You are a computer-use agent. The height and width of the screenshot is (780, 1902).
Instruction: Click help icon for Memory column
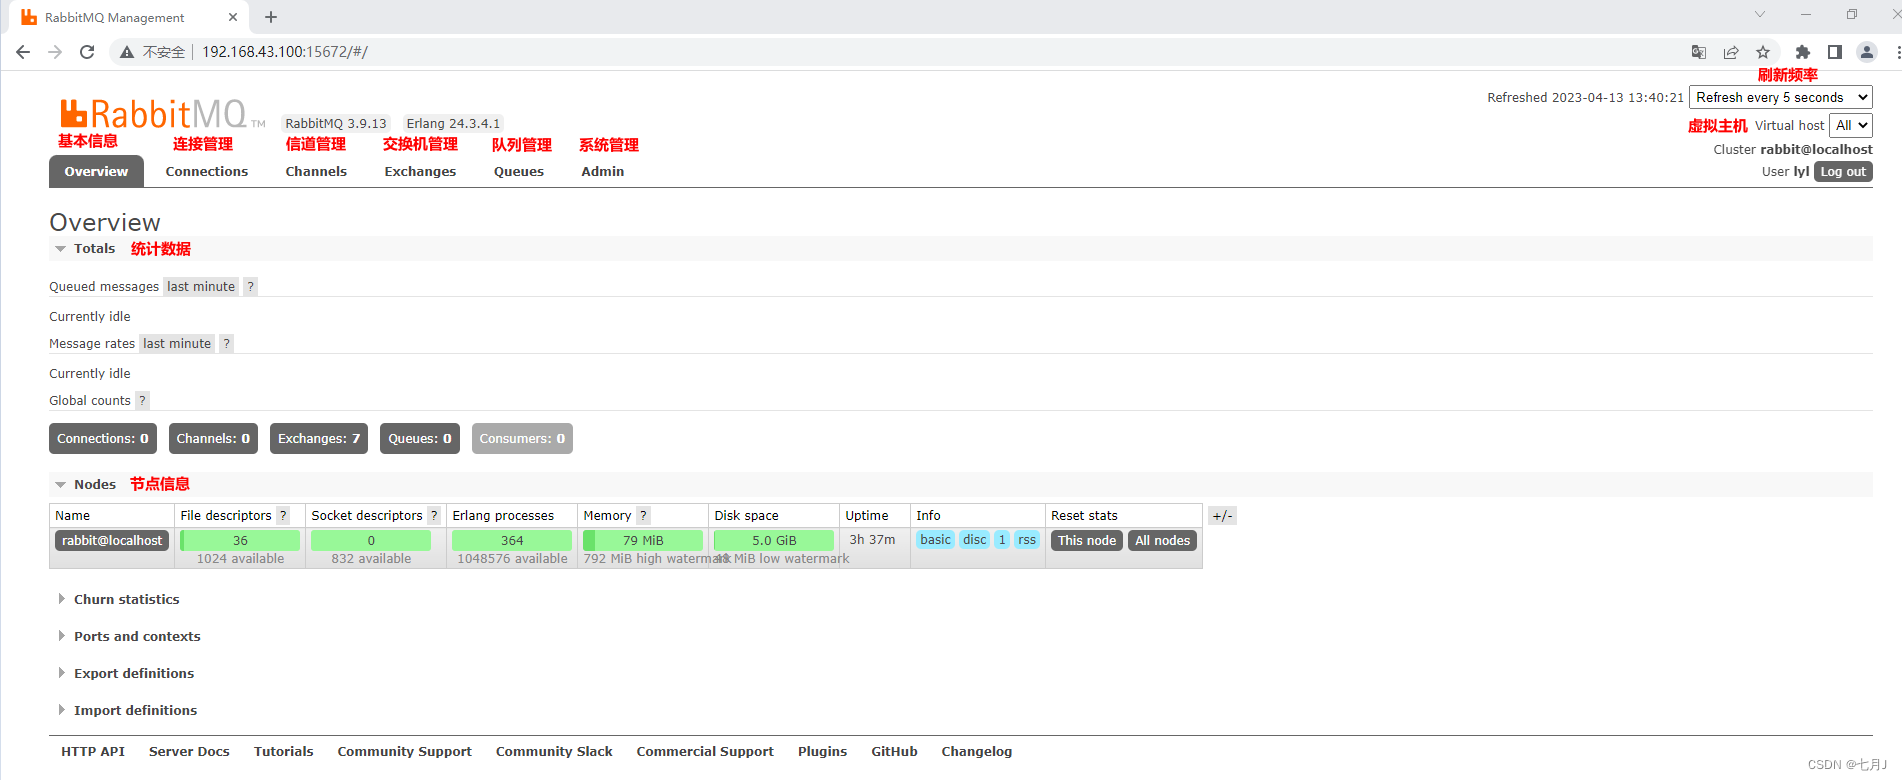[643, 516]
